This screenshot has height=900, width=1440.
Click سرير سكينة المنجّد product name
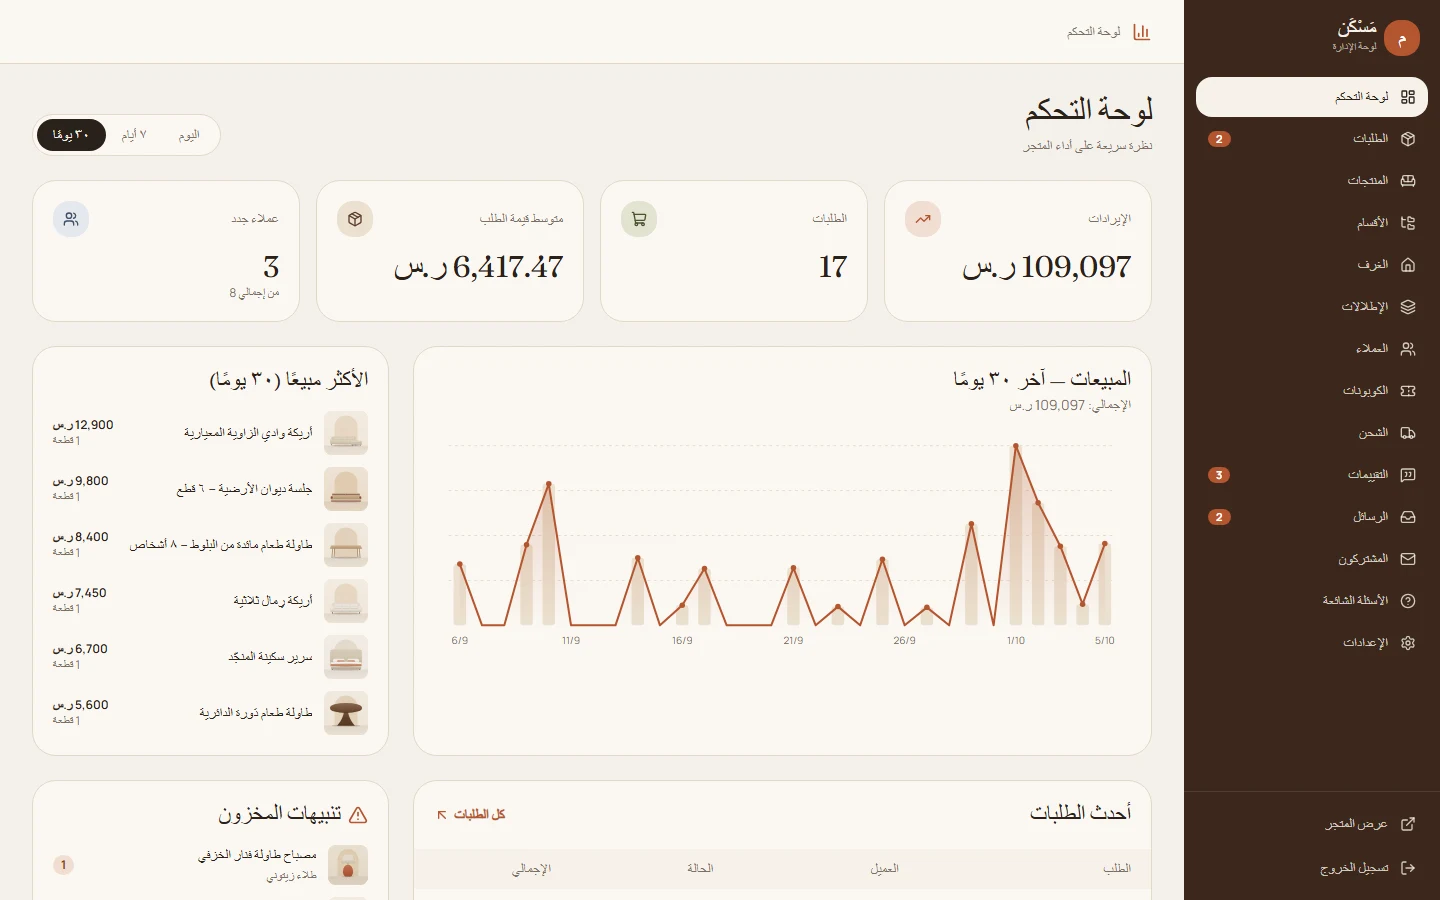click(x=270, y=657)
